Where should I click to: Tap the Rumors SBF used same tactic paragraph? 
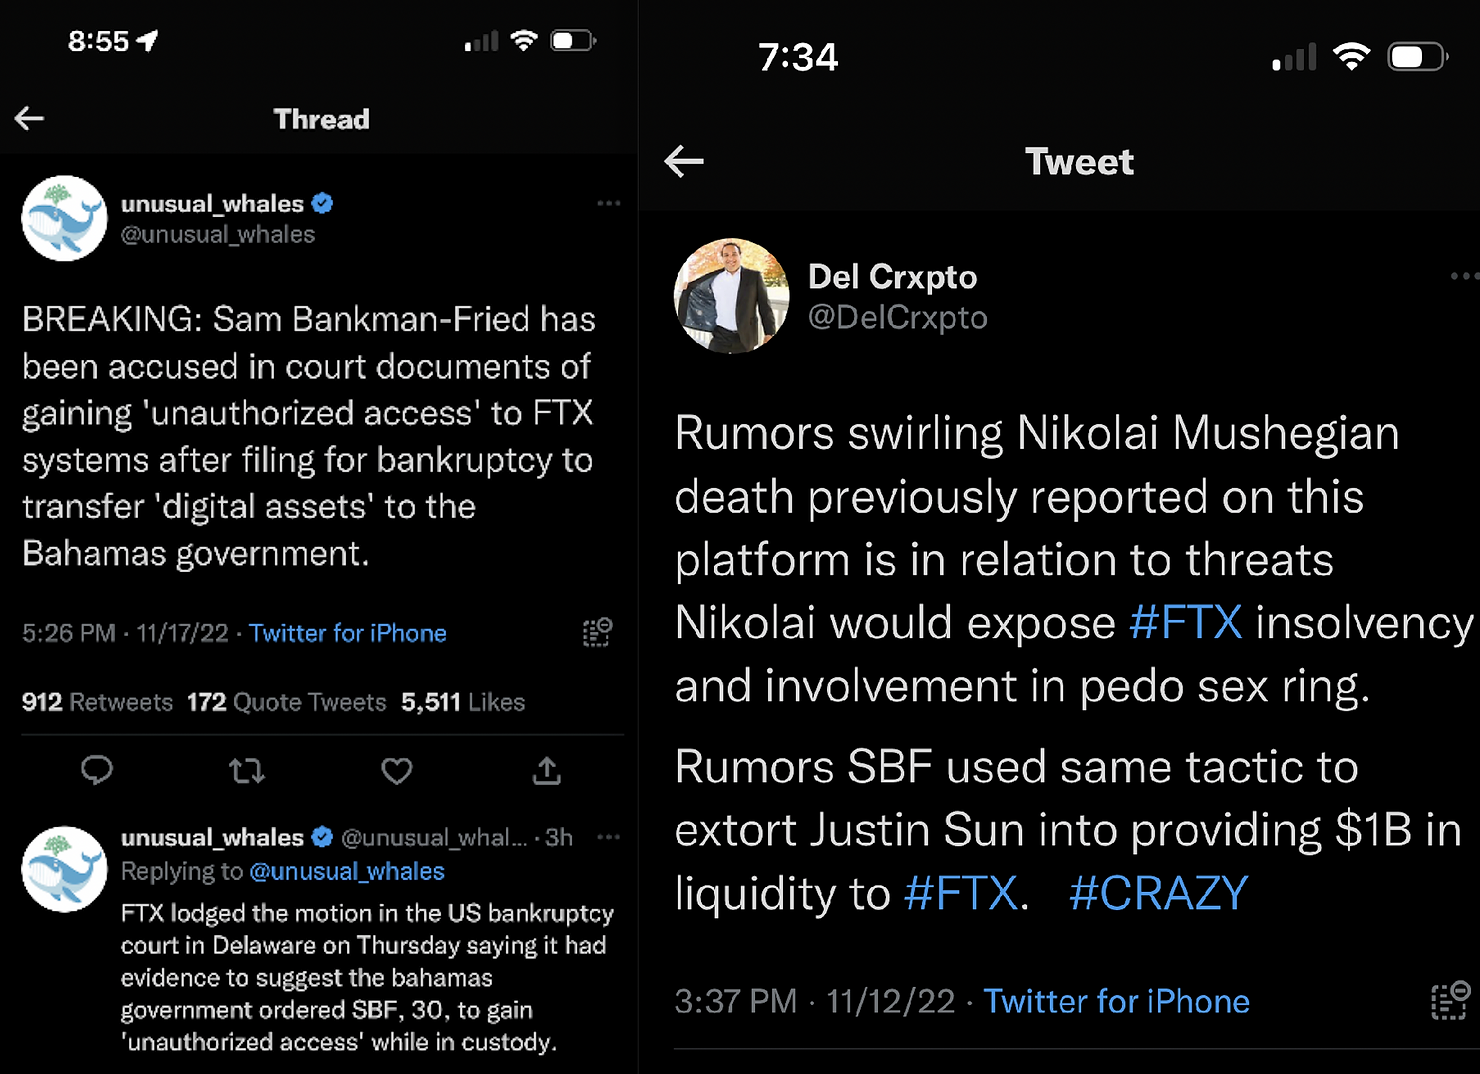1068,830
